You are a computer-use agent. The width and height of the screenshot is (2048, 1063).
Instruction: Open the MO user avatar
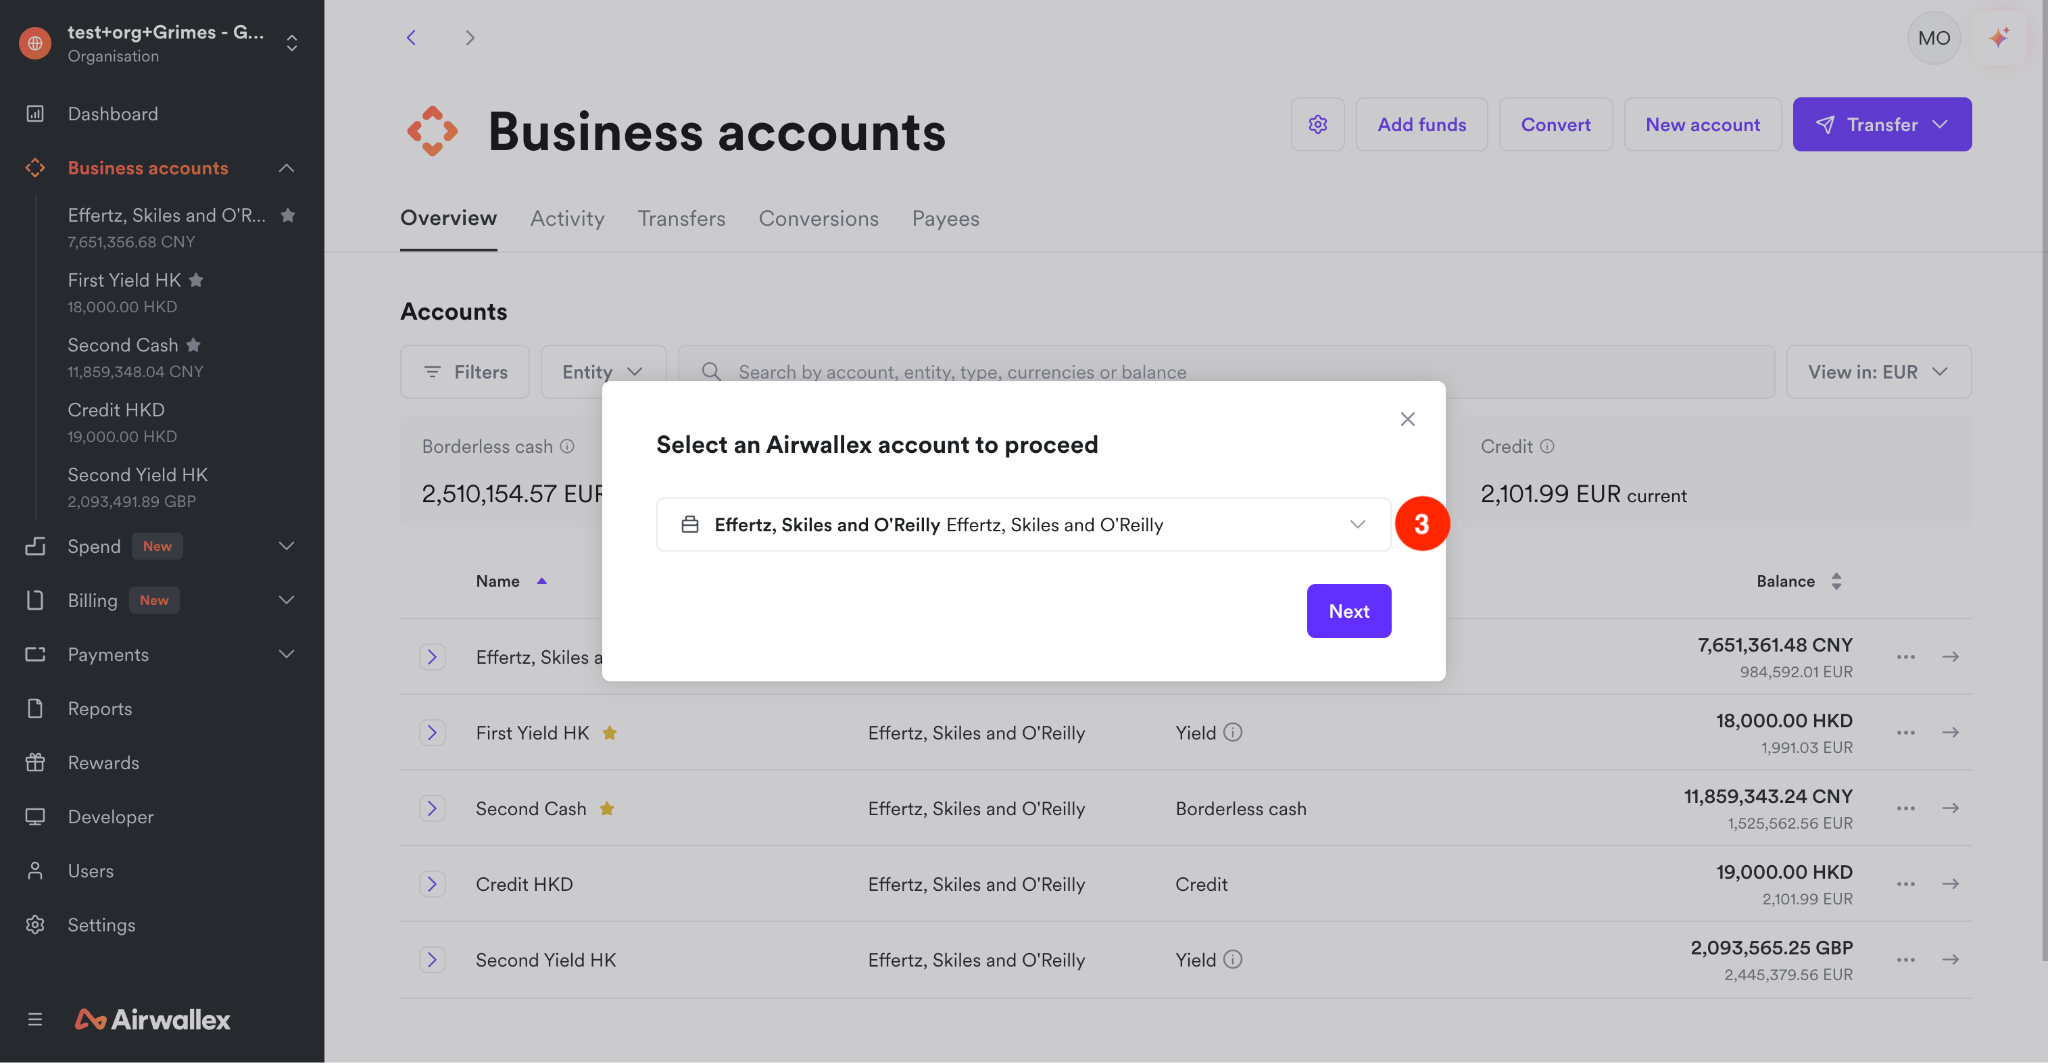click(x=1934, y=38)
